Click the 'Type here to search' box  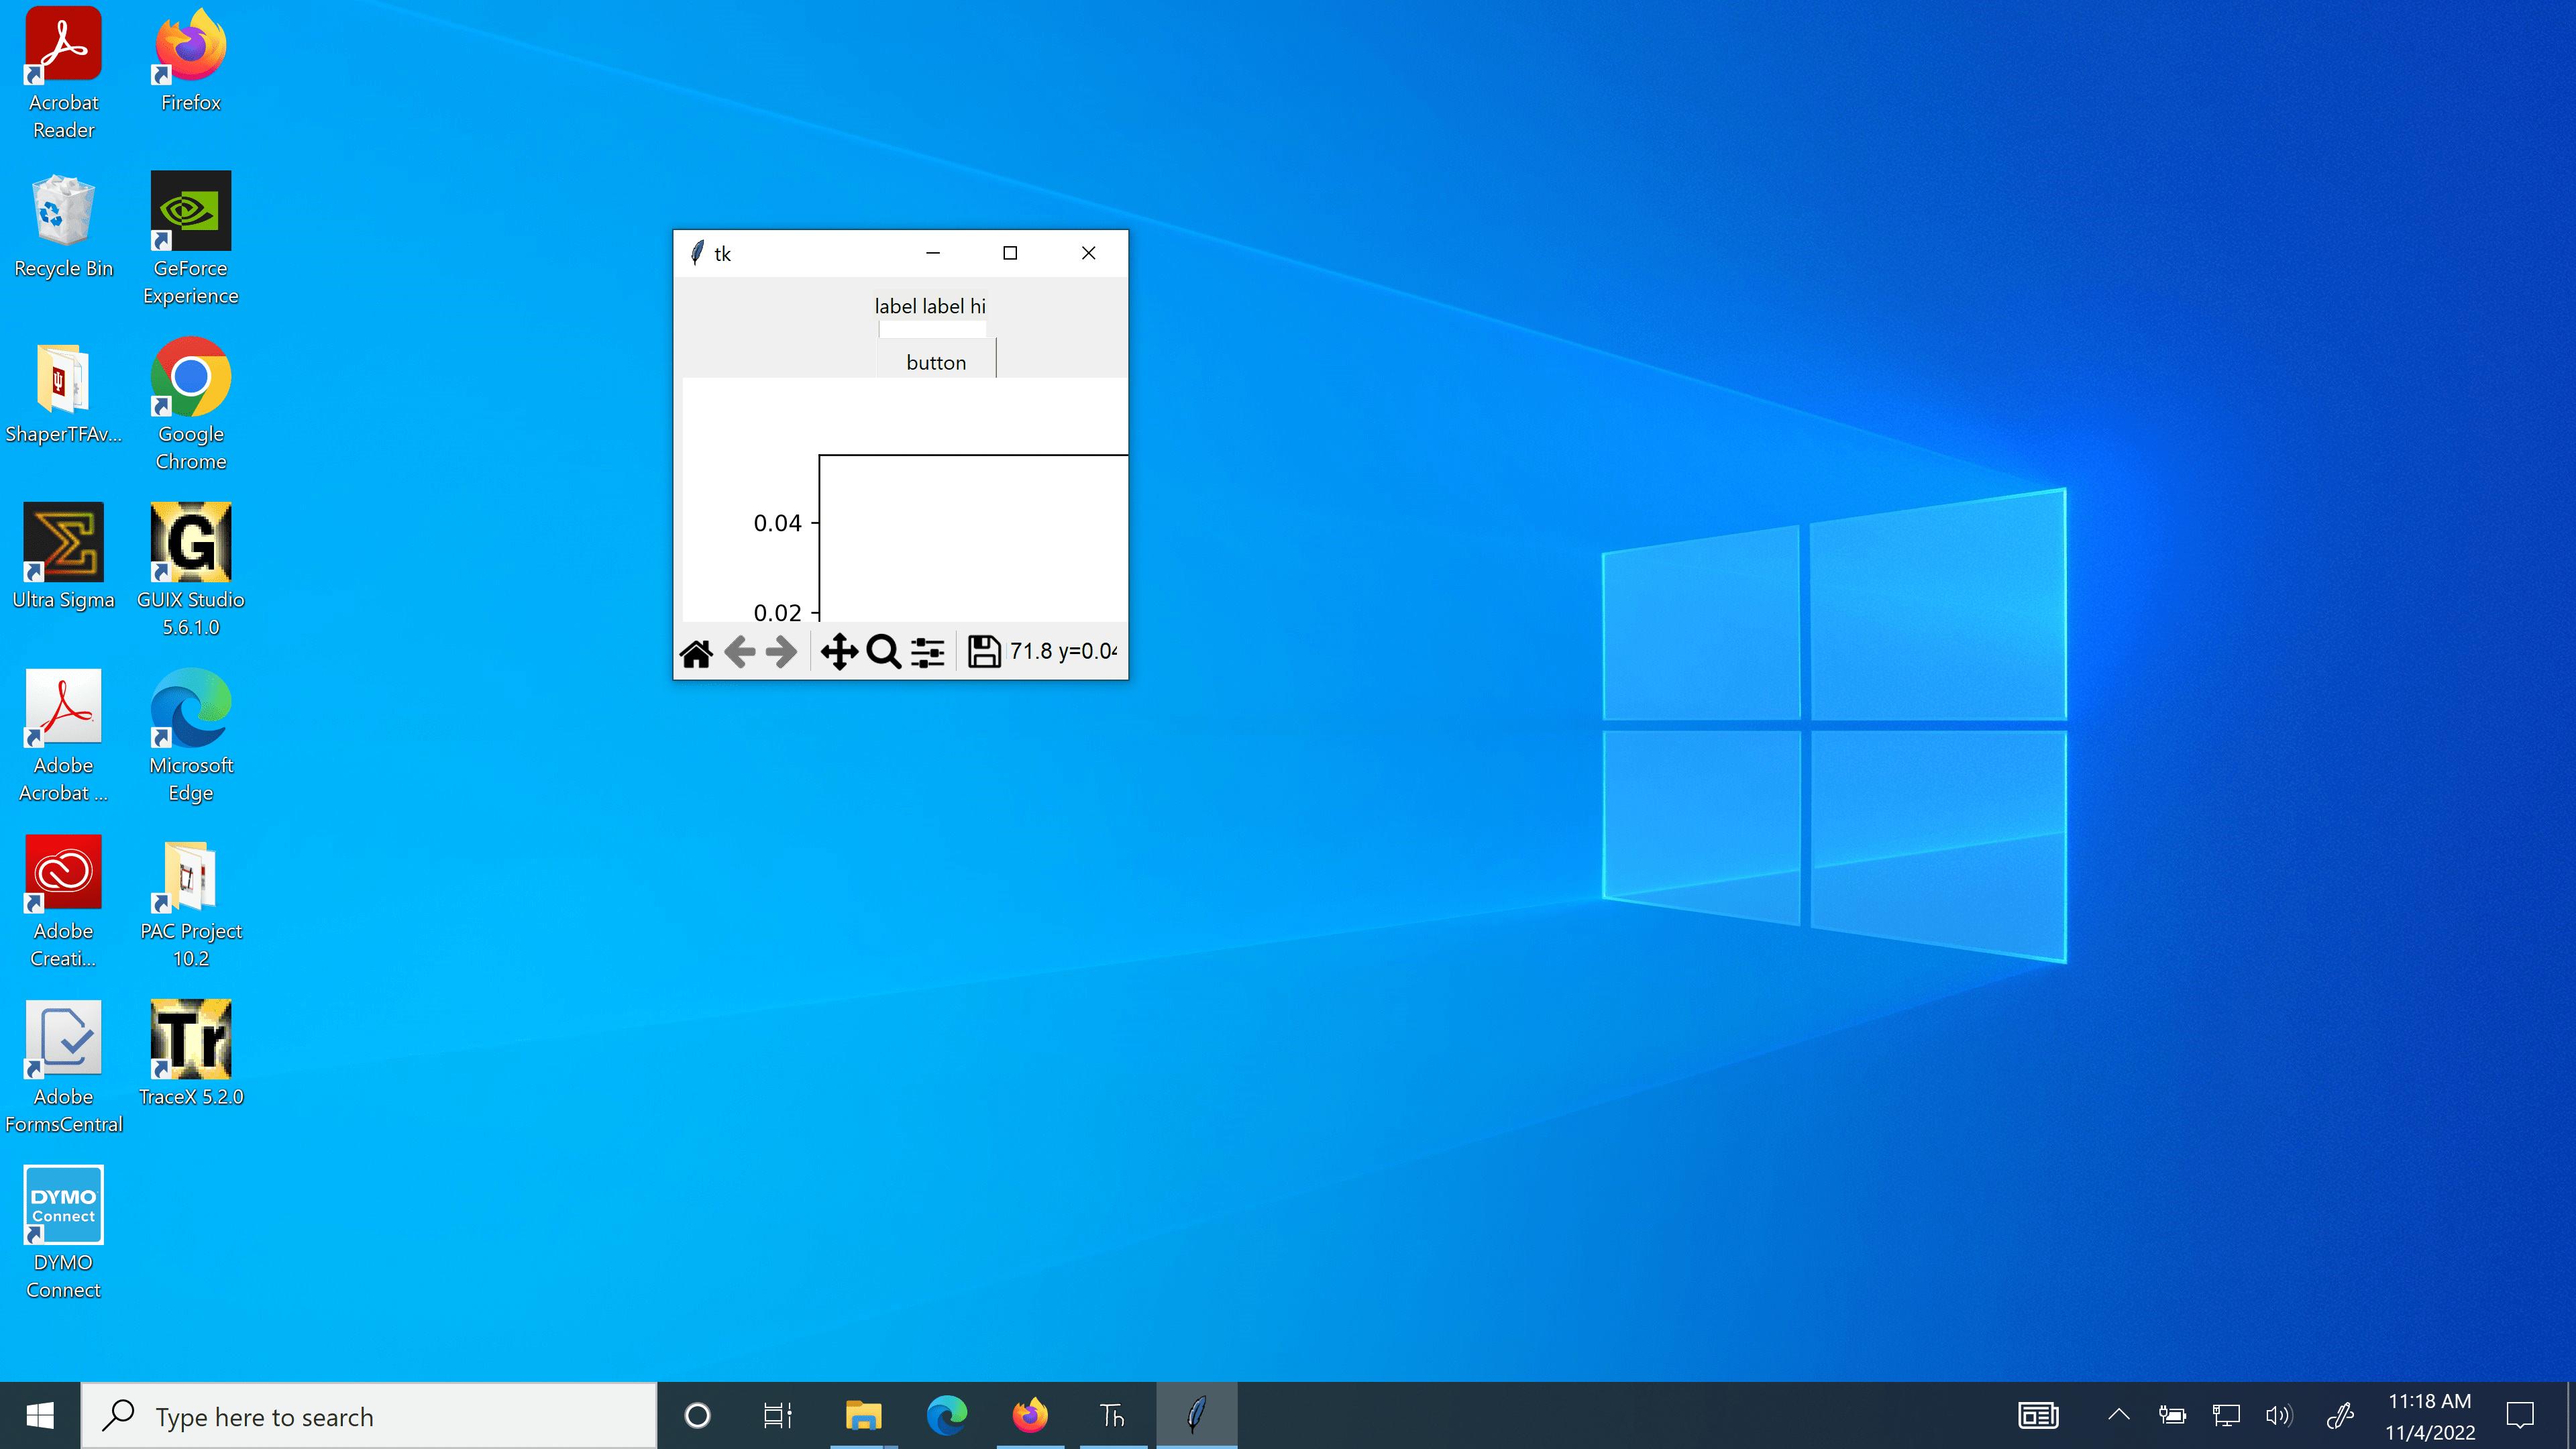(368, 1416)
